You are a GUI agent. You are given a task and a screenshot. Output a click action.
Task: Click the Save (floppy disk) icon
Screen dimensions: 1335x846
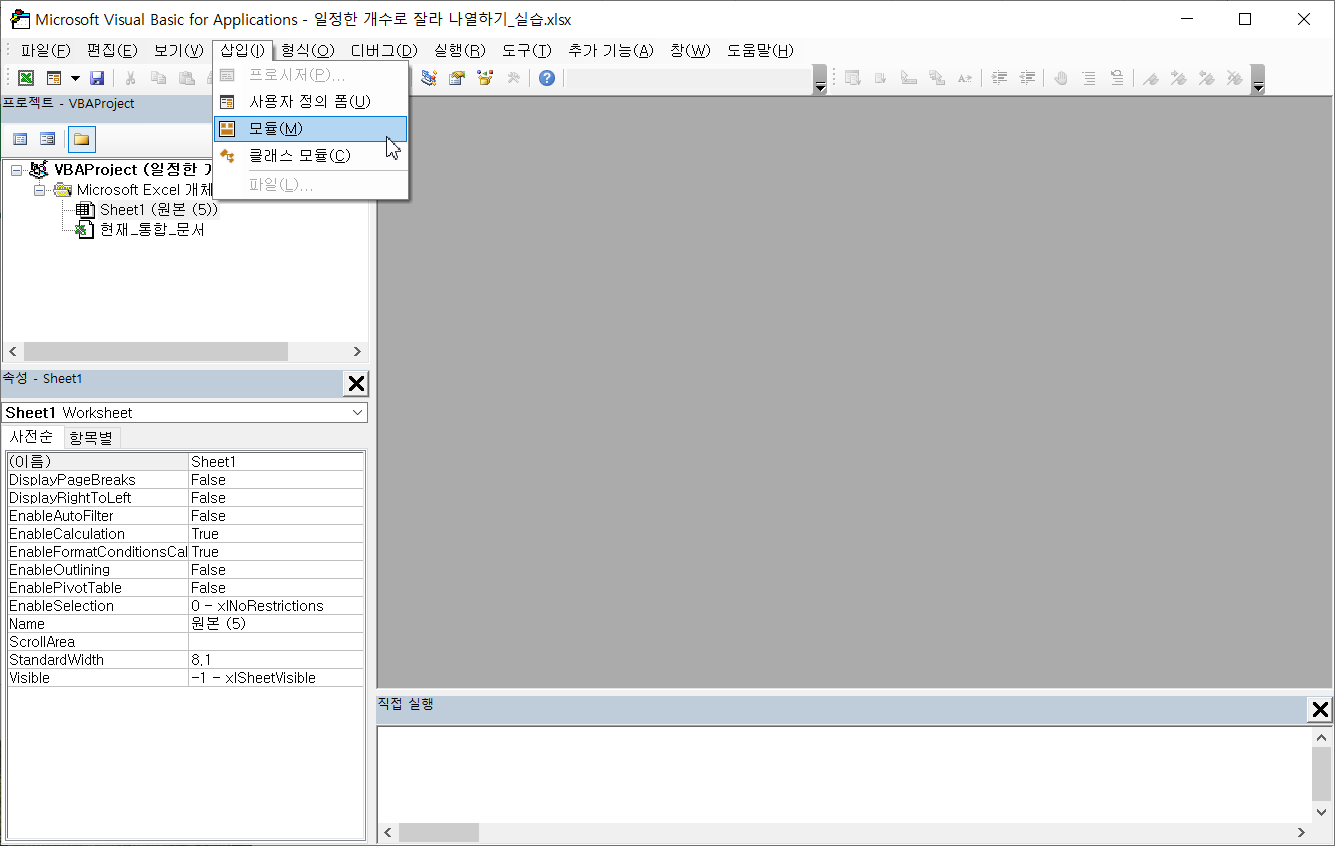click(x=97, y=78)
